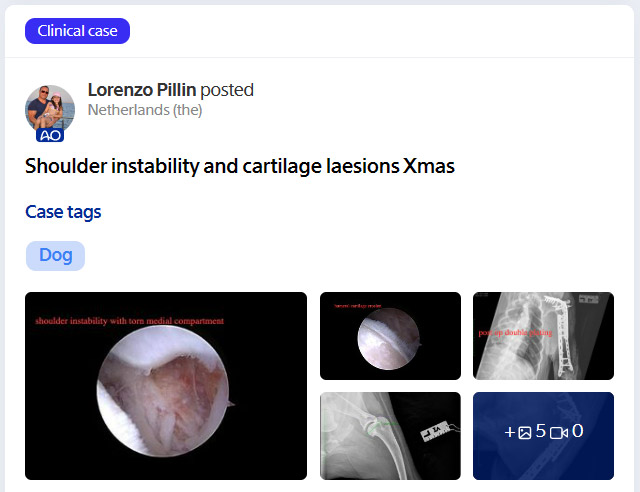Click the plus sign on more-media tile
The image size is (640, 492).
[x=510, y=432]
